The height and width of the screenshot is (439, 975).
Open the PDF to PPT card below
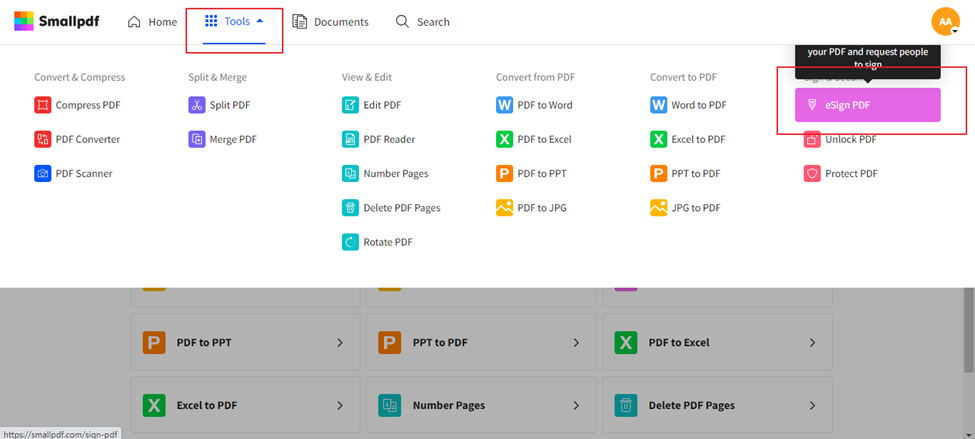tap(245, 342)
